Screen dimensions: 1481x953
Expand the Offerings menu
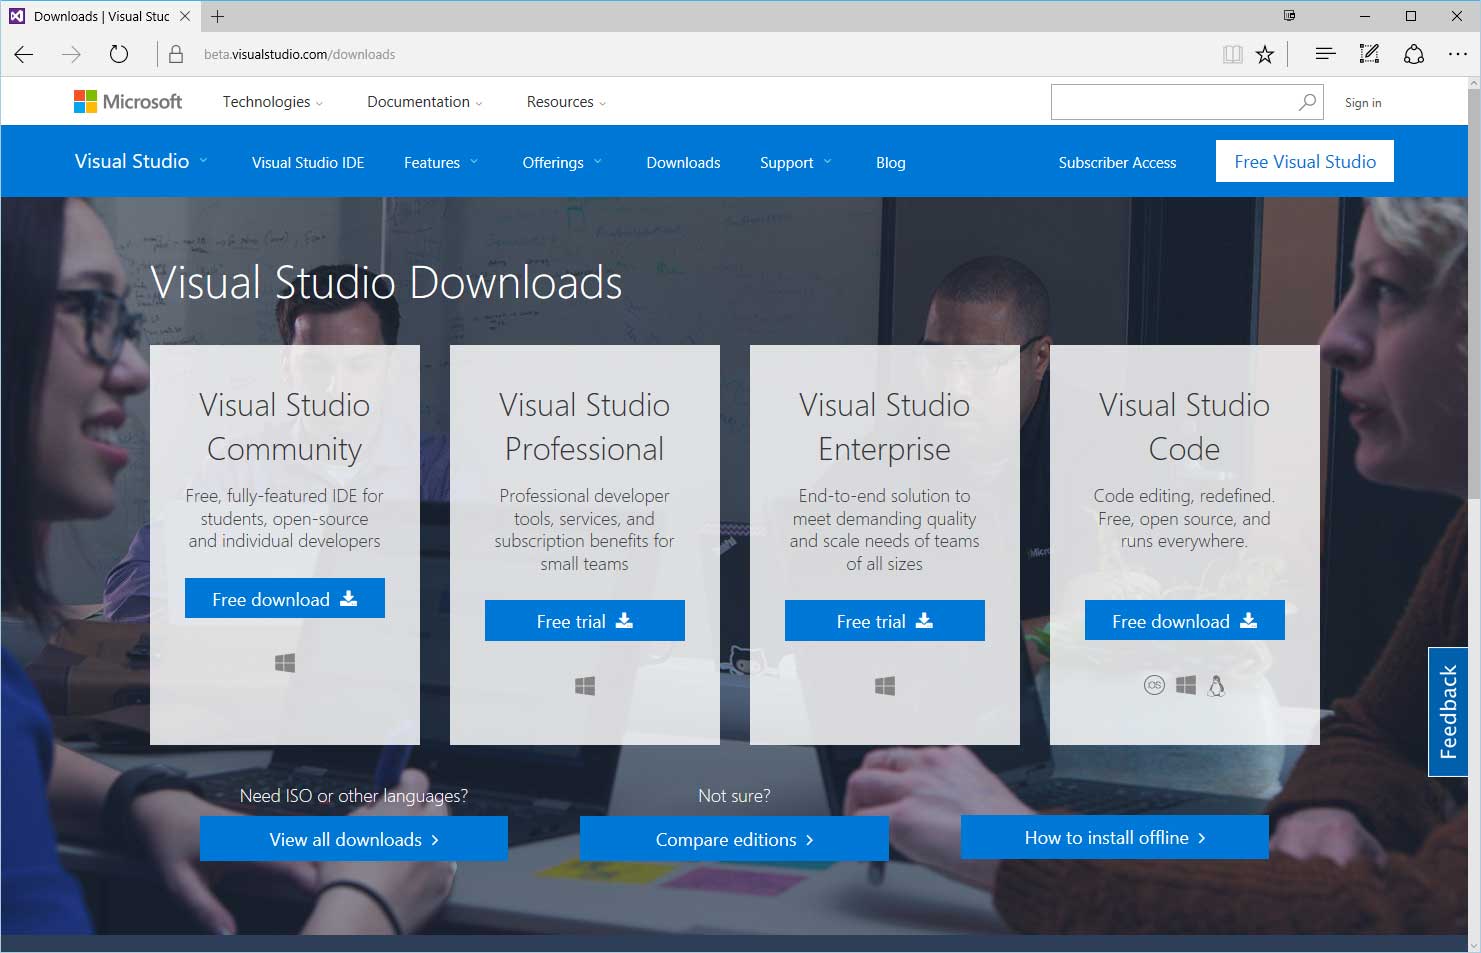click(x=562, y=162)
